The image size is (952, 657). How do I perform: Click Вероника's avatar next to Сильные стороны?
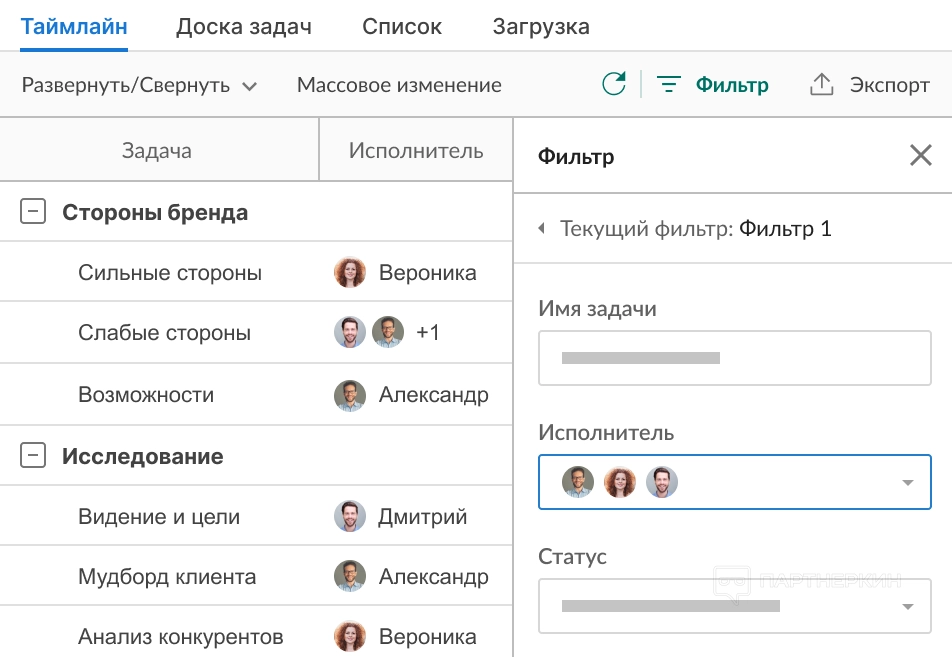click(x=350, y=273)
